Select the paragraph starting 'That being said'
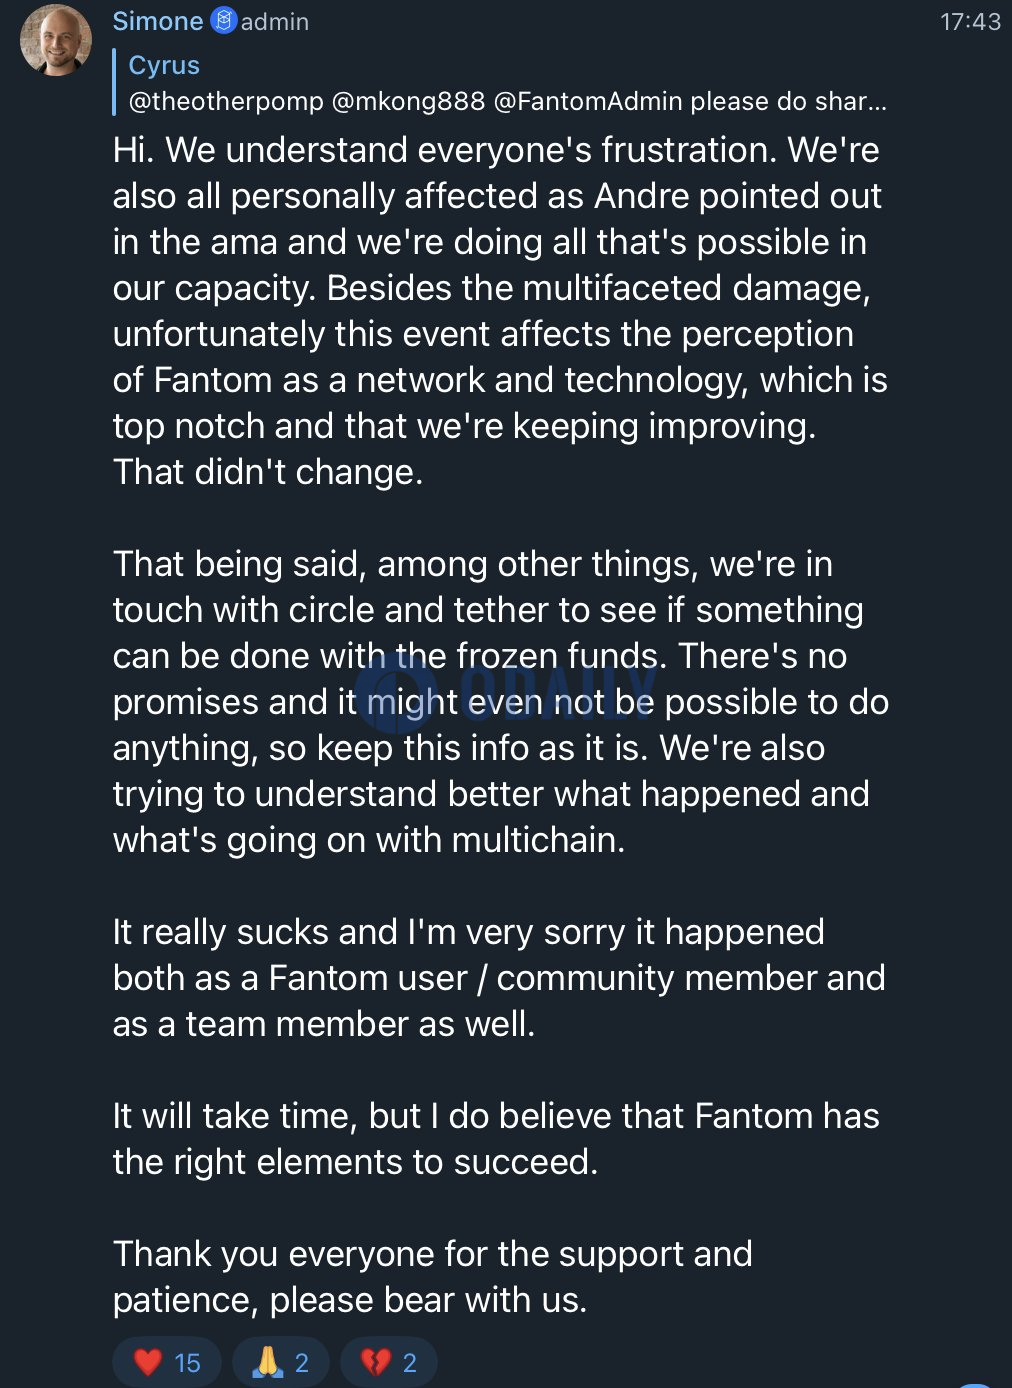This screenshot has height=1388, width=1012. tap(500, 702)
